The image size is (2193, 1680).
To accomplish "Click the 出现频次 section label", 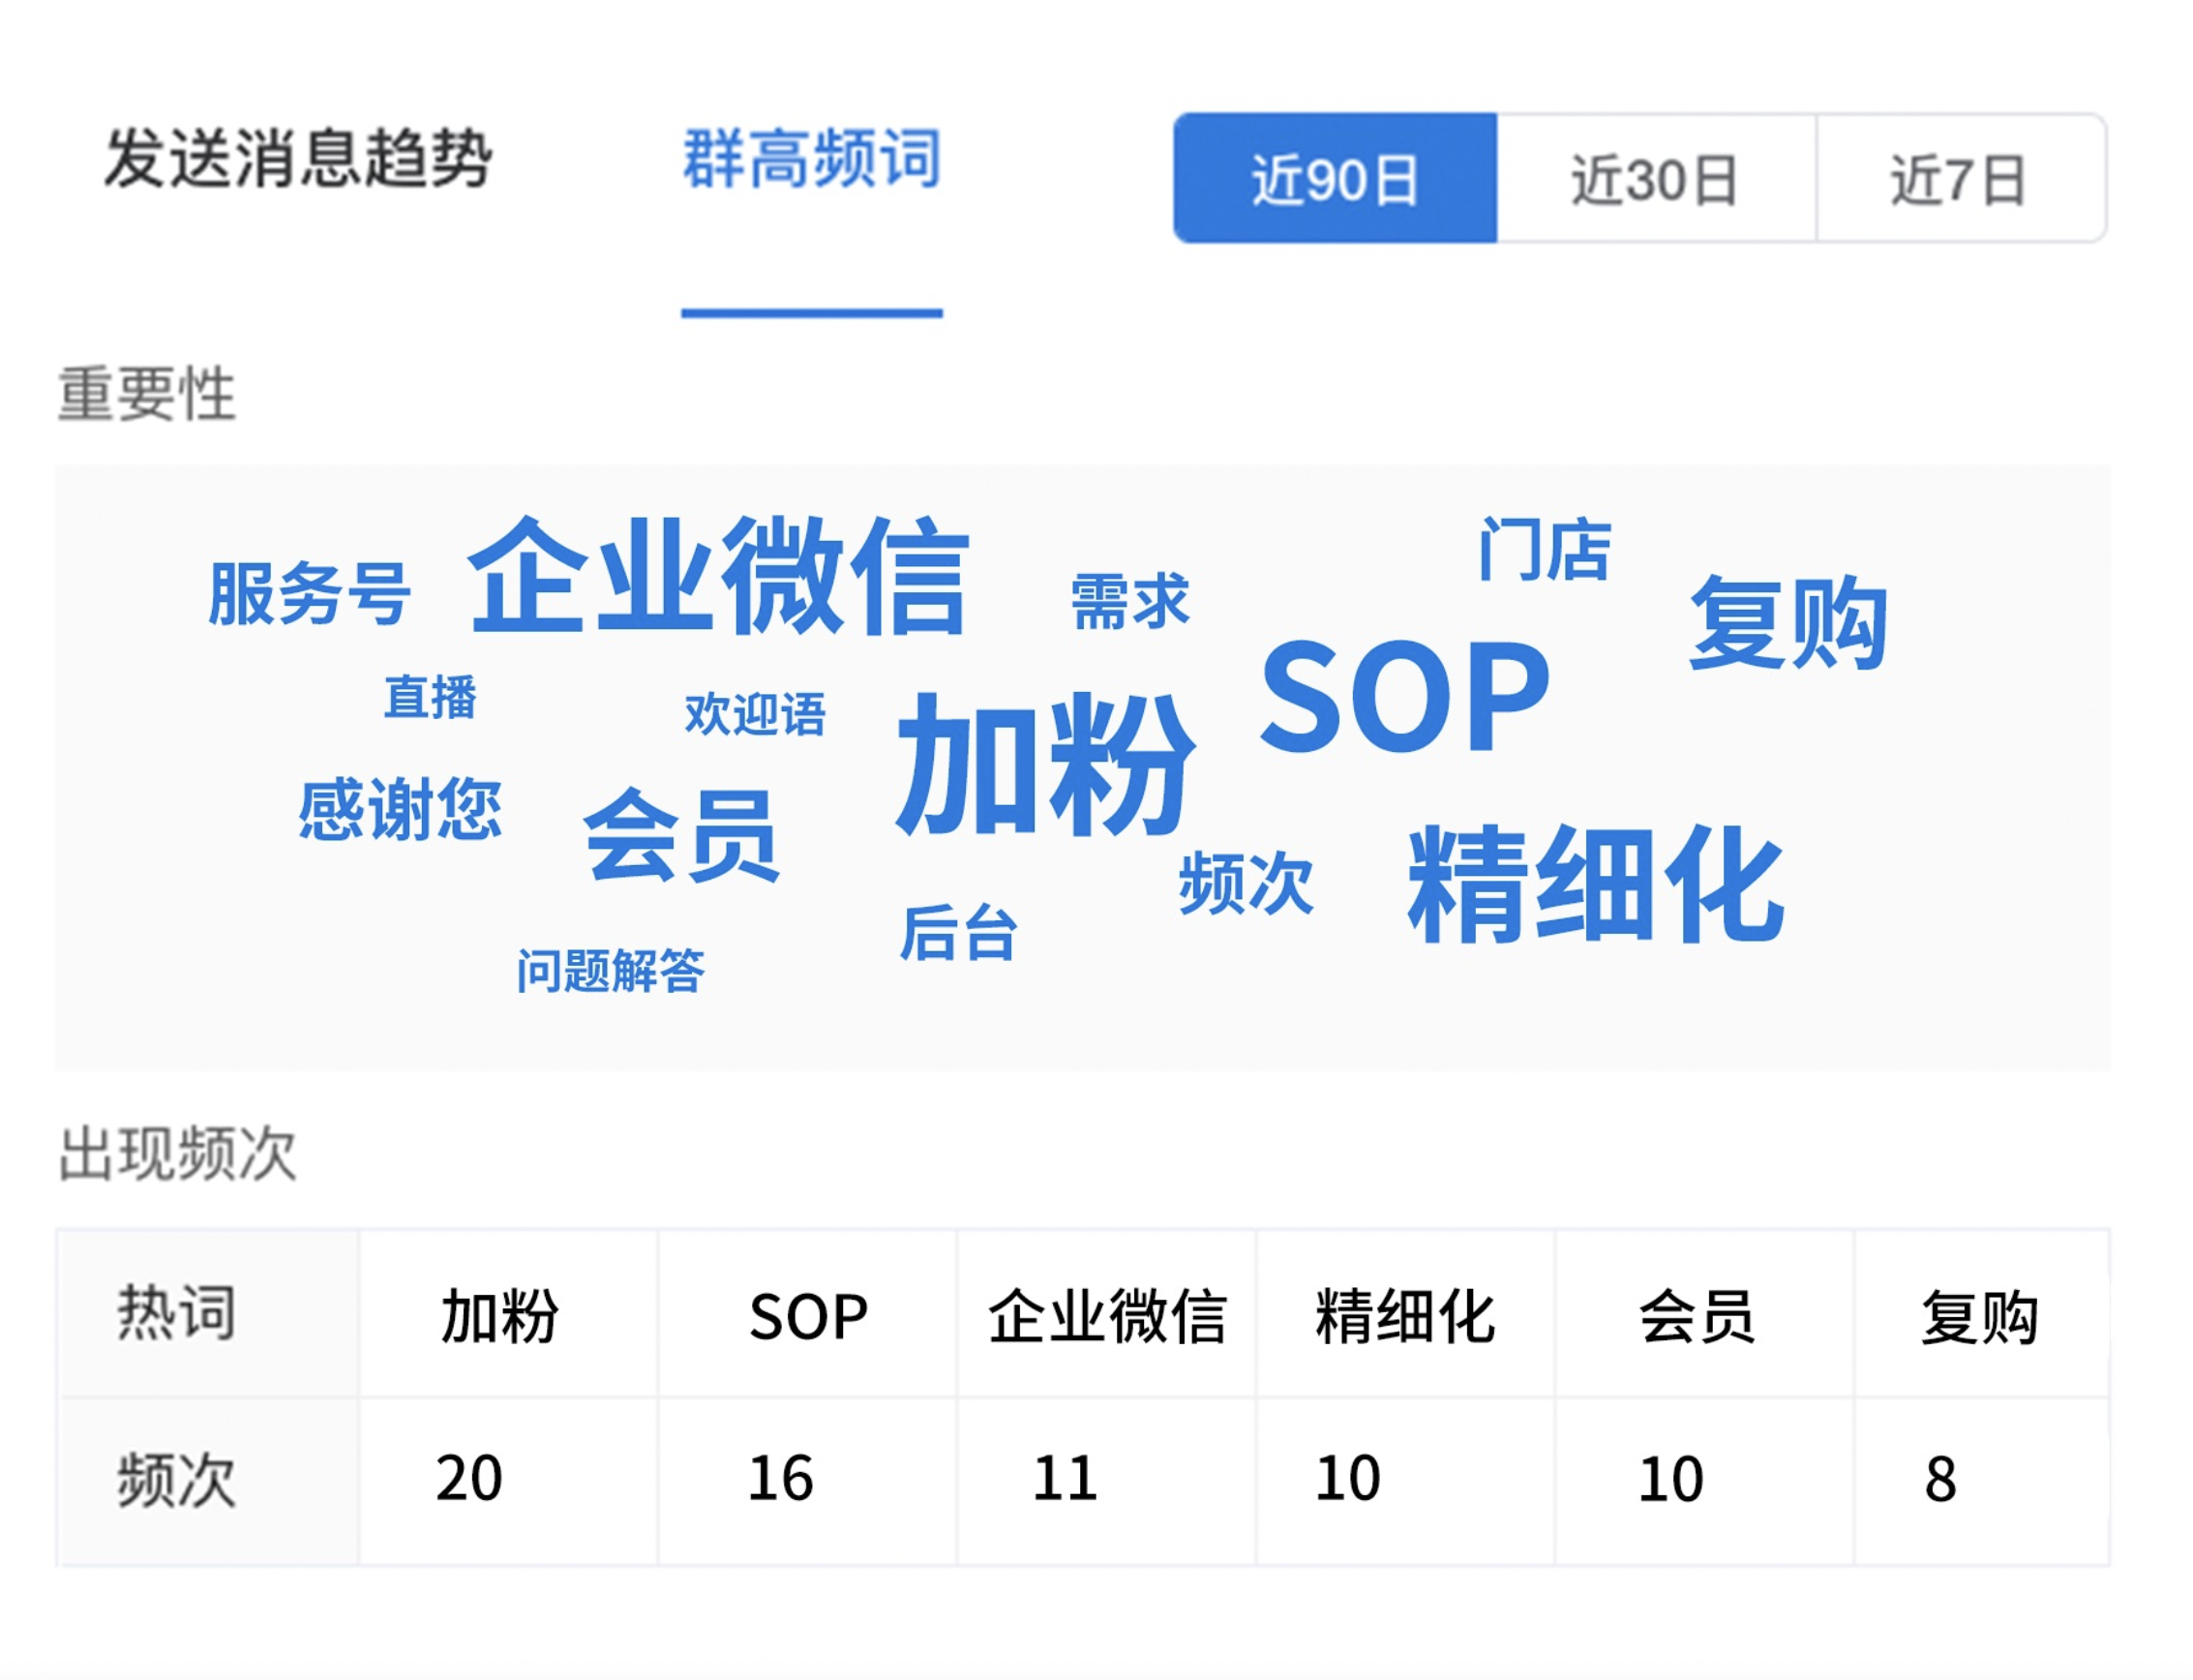I will click(x=178, y=1153).
